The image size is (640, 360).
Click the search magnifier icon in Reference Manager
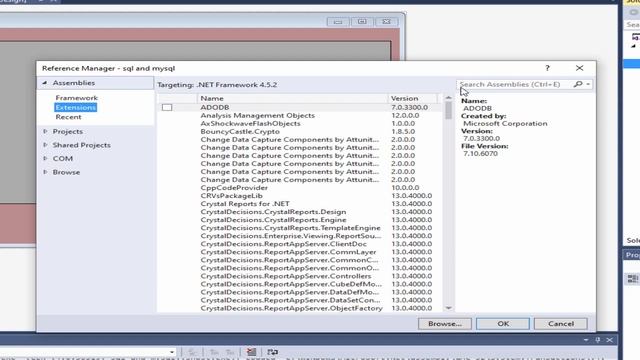(578, 84)
